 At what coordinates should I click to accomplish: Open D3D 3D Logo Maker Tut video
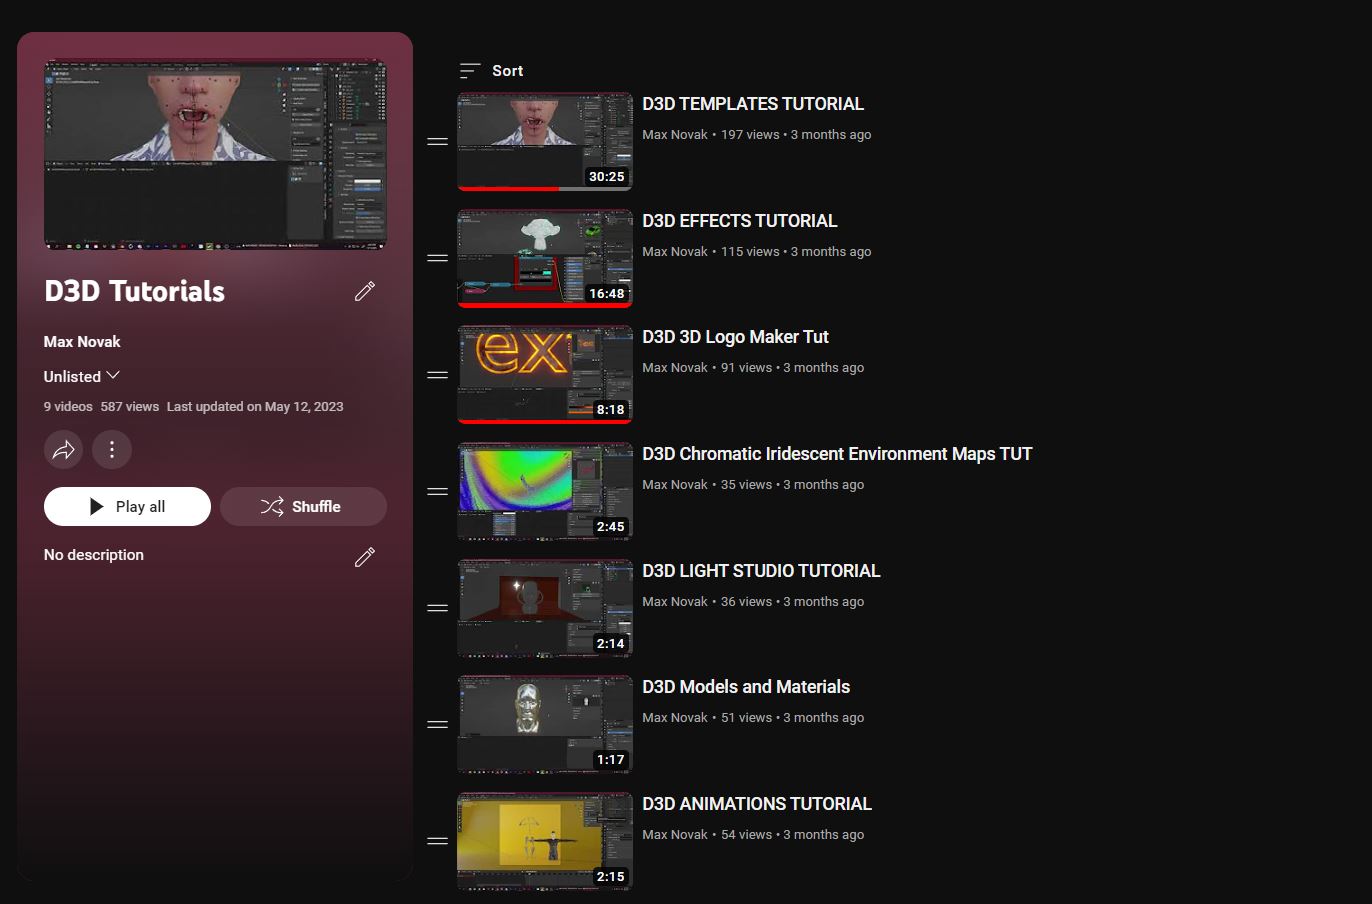tap(736, 337)
